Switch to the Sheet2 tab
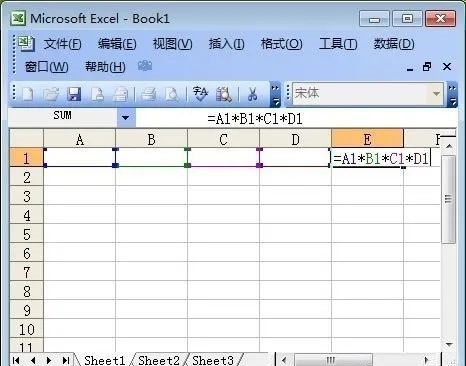This screenshot has width=466, height=366. click(x=159, y=360)
